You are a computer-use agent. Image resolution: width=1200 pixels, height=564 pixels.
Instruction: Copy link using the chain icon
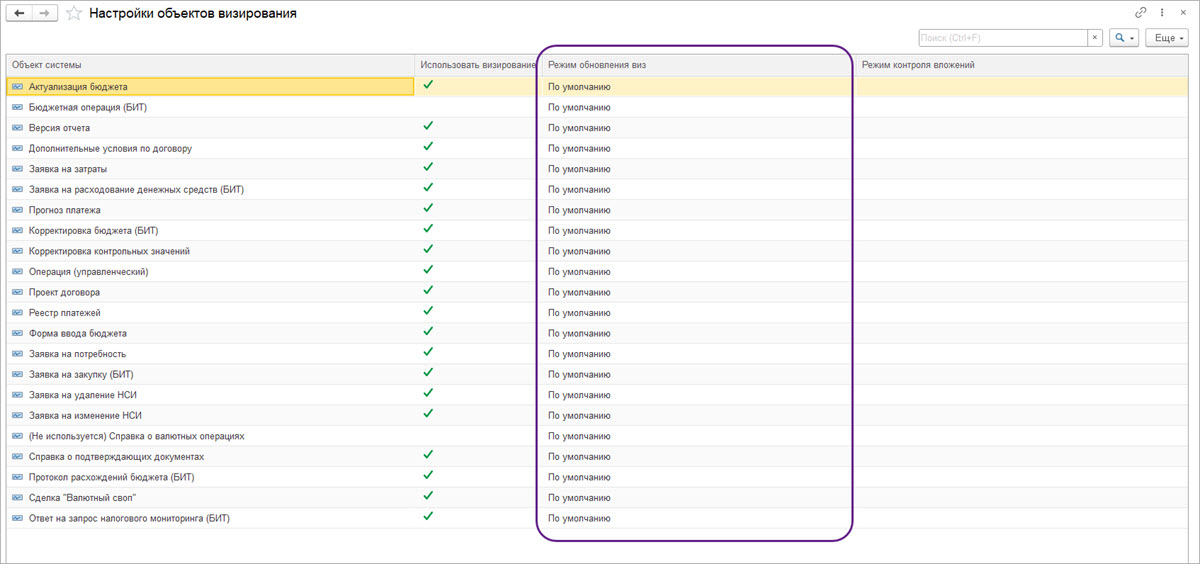1141,13
